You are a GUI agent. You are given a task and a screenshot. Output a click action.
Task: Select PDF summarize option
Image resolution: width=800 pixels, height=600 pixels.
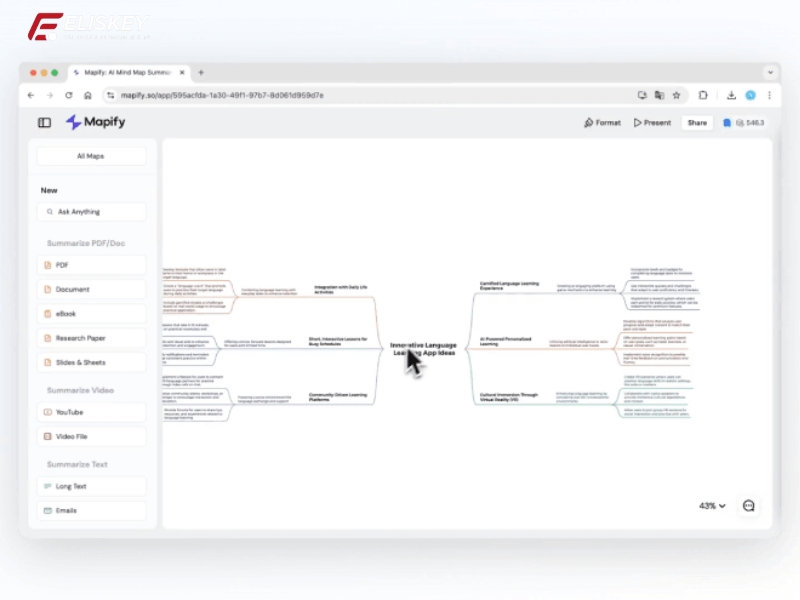[91, 265]
